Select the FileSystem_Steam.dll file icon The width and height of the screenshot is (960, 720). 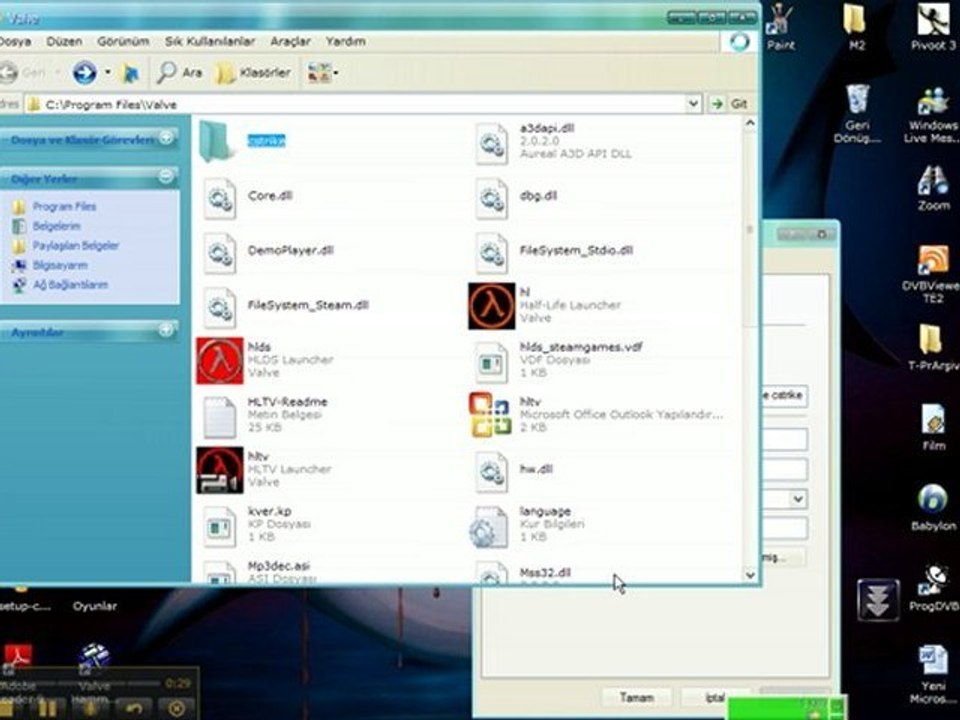point(220,308)
